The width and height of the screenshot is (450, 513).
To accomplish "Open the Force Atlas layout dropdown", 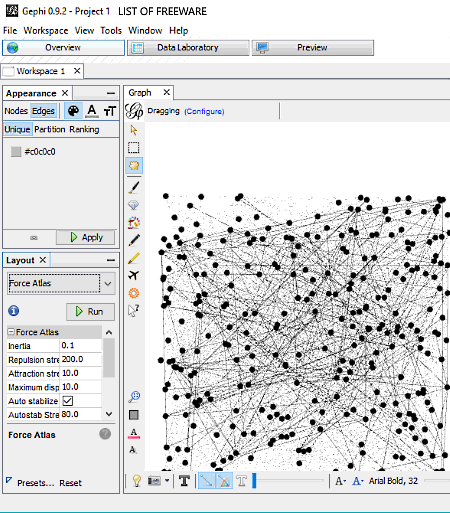I will pyautogui.click(x=61, y=283).
